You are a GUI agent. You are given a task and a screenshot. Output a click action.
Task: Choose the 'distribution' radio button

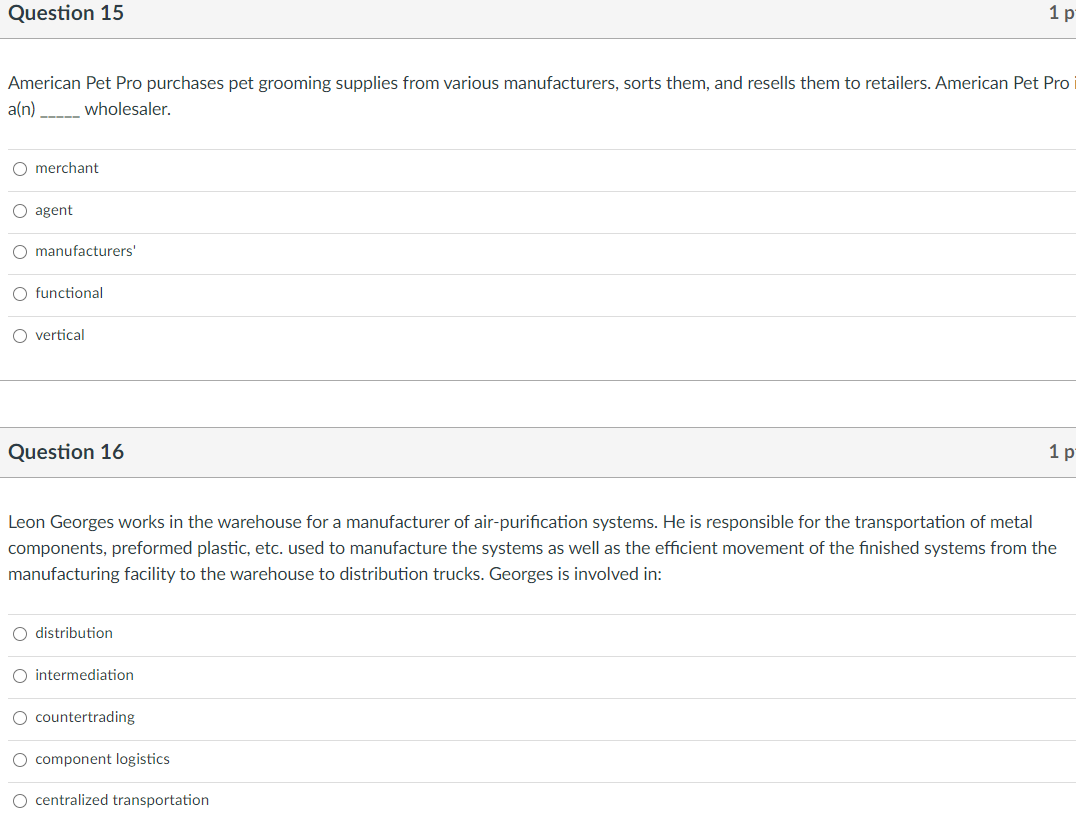pos(20,634)
